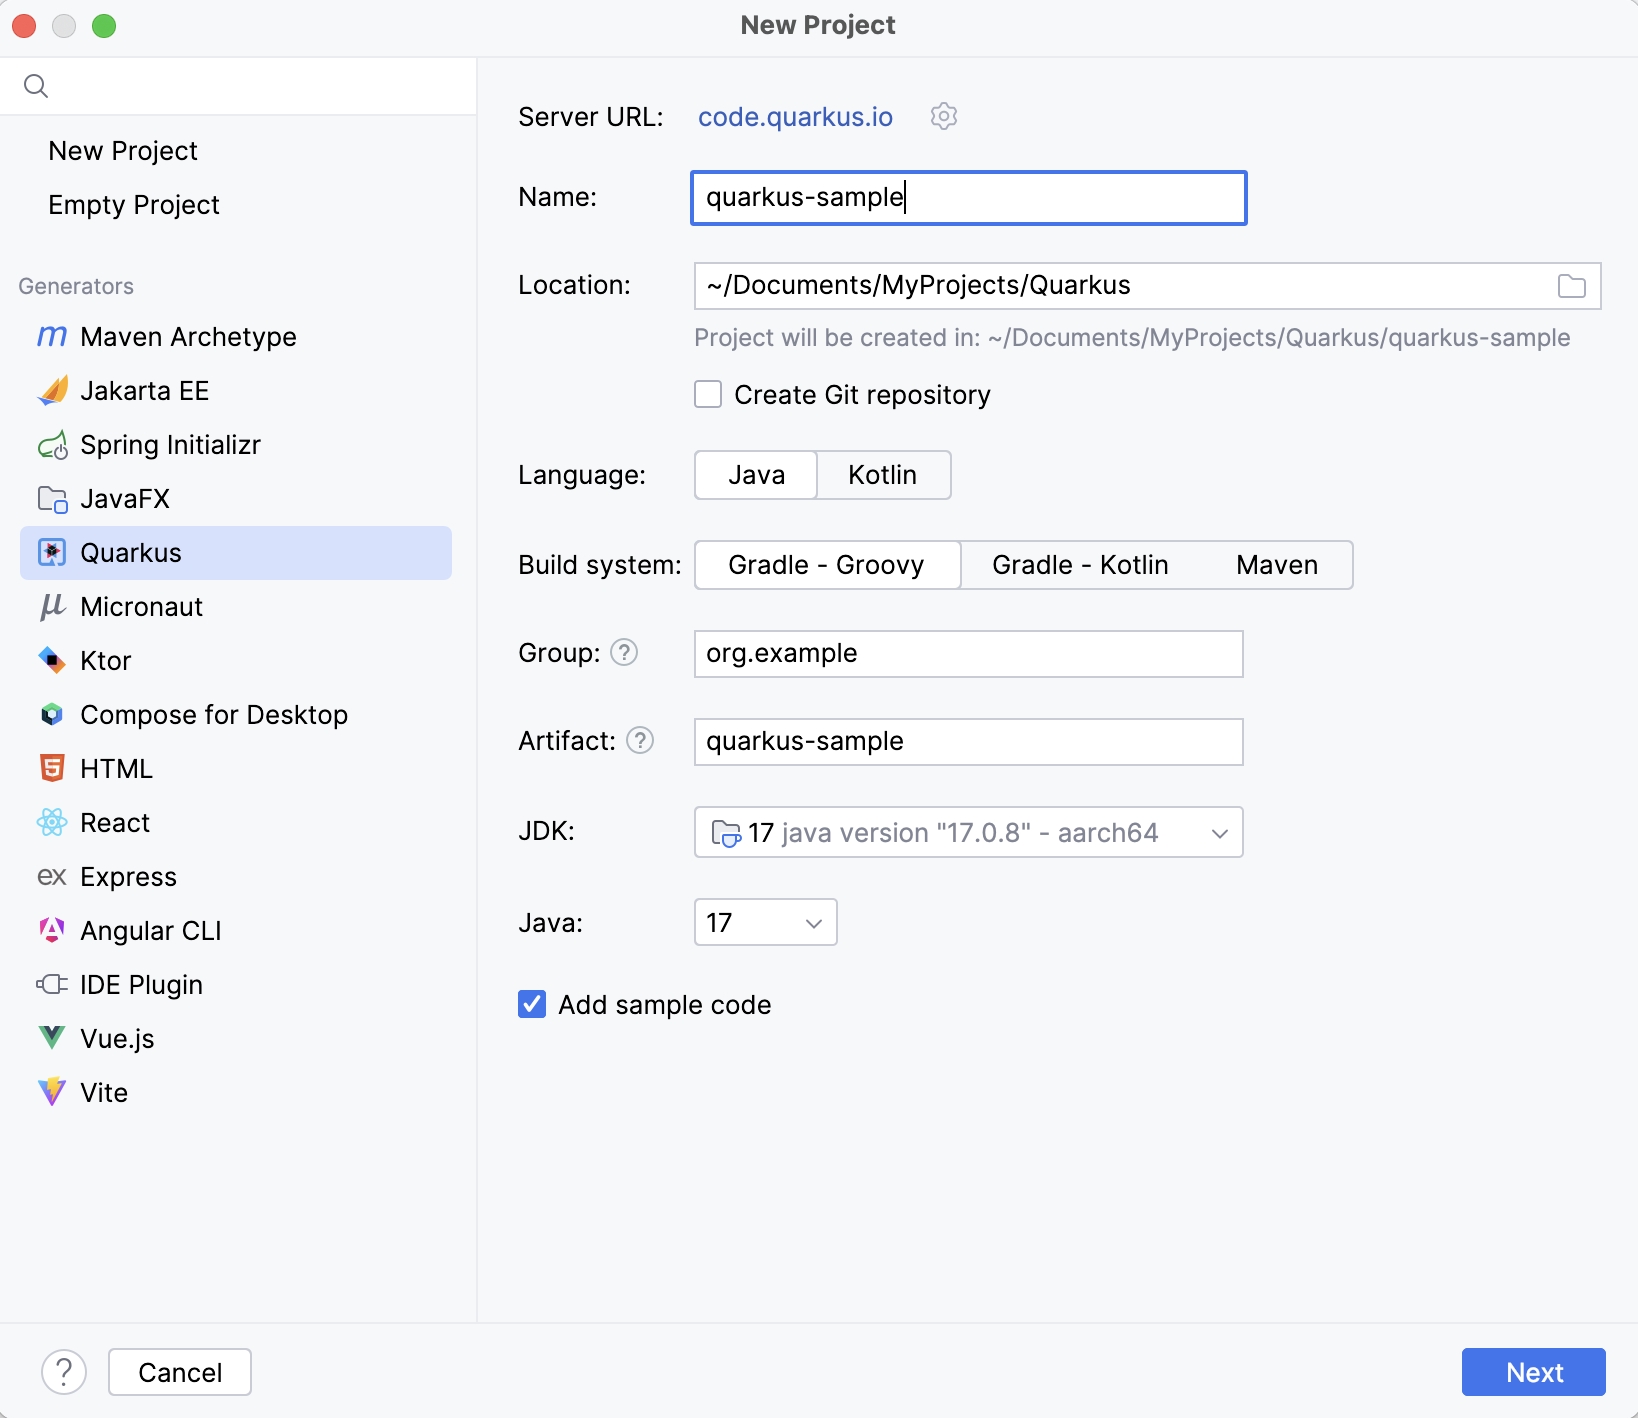
Task: Choose Gradle - Groovy build system
Action: pos(827,565)
